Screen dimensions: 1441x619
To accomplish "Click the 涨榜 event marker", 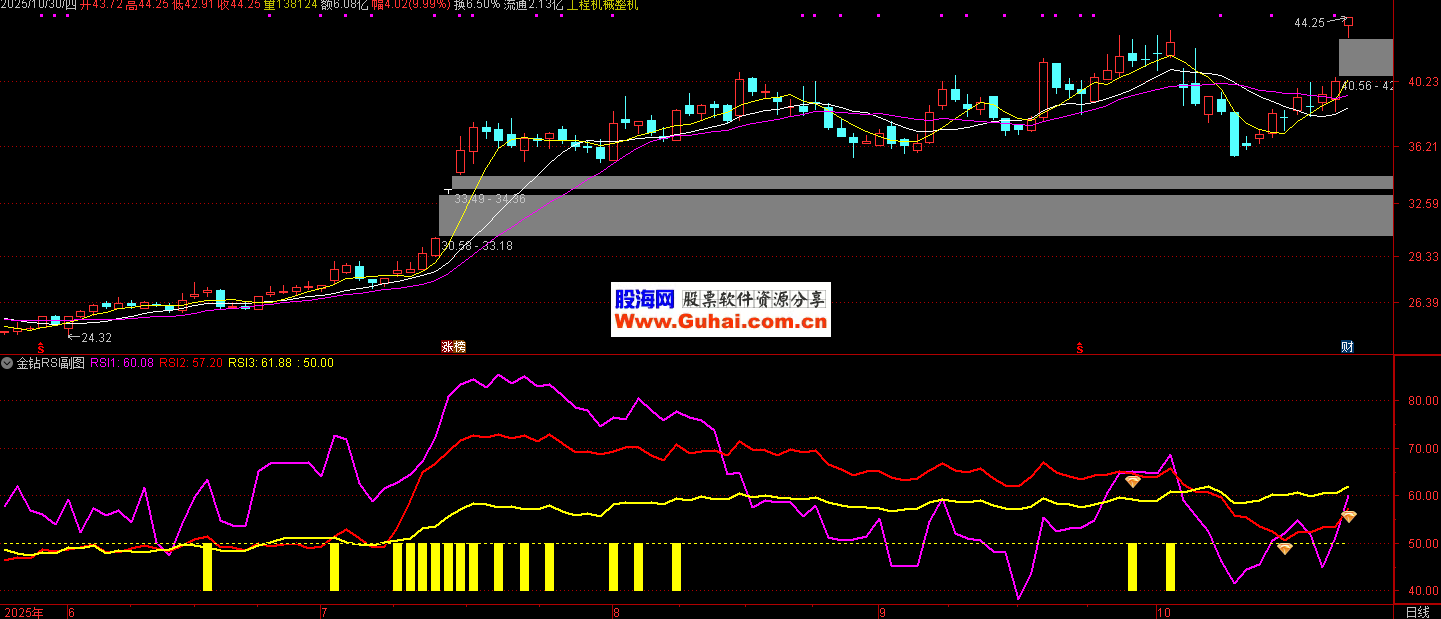I will (454, 347).
